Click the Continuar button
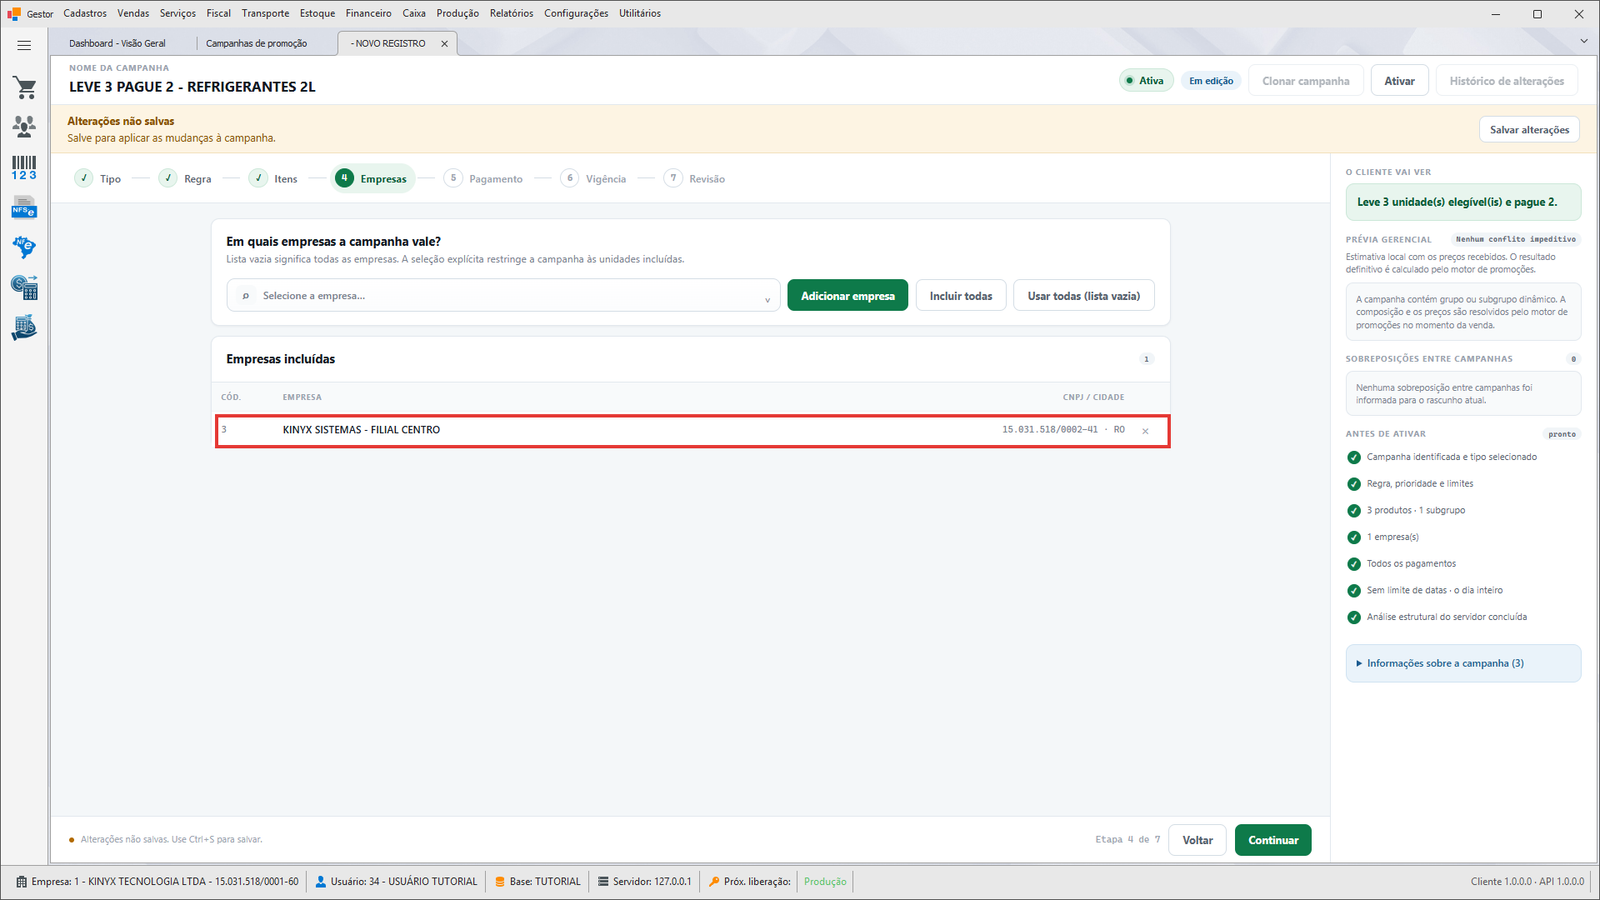 coord(1273,840)
